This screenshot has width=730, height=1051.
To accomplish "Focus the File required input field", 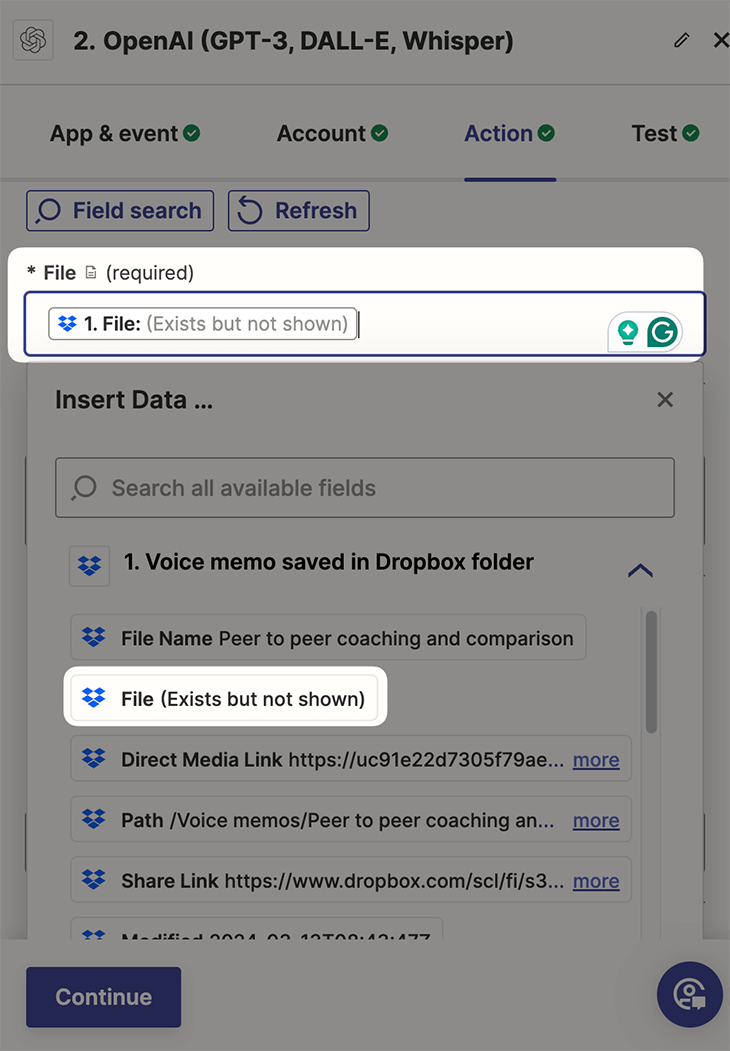I will [x=365, y=324].
